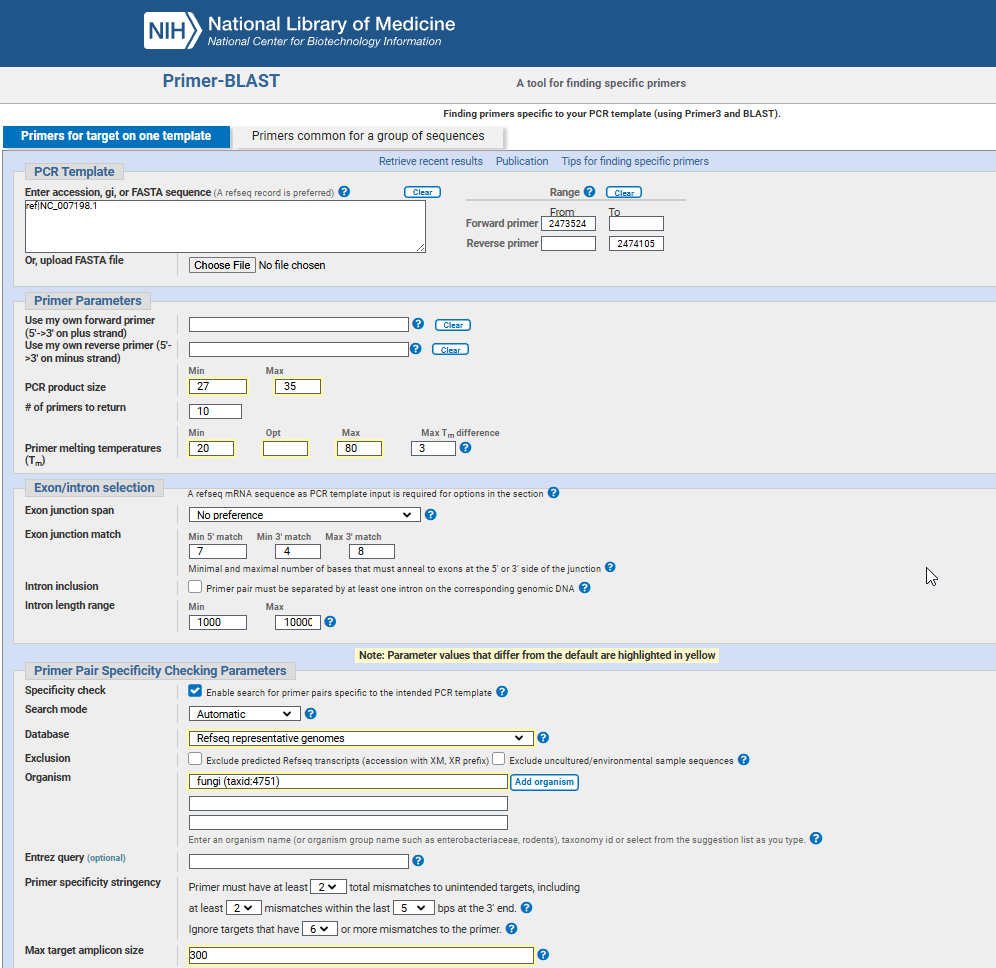
Task: Open the Exon junction span dropdown
Action: click(304, 514)
